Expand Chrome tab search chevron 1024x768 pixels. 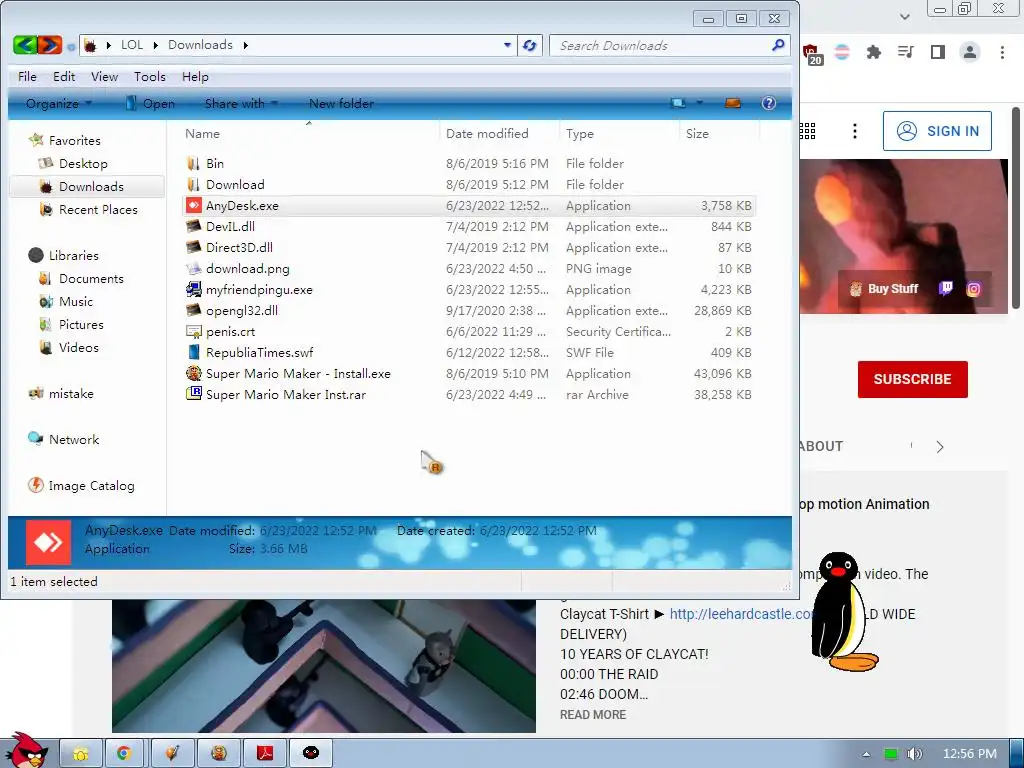point(904,16)
